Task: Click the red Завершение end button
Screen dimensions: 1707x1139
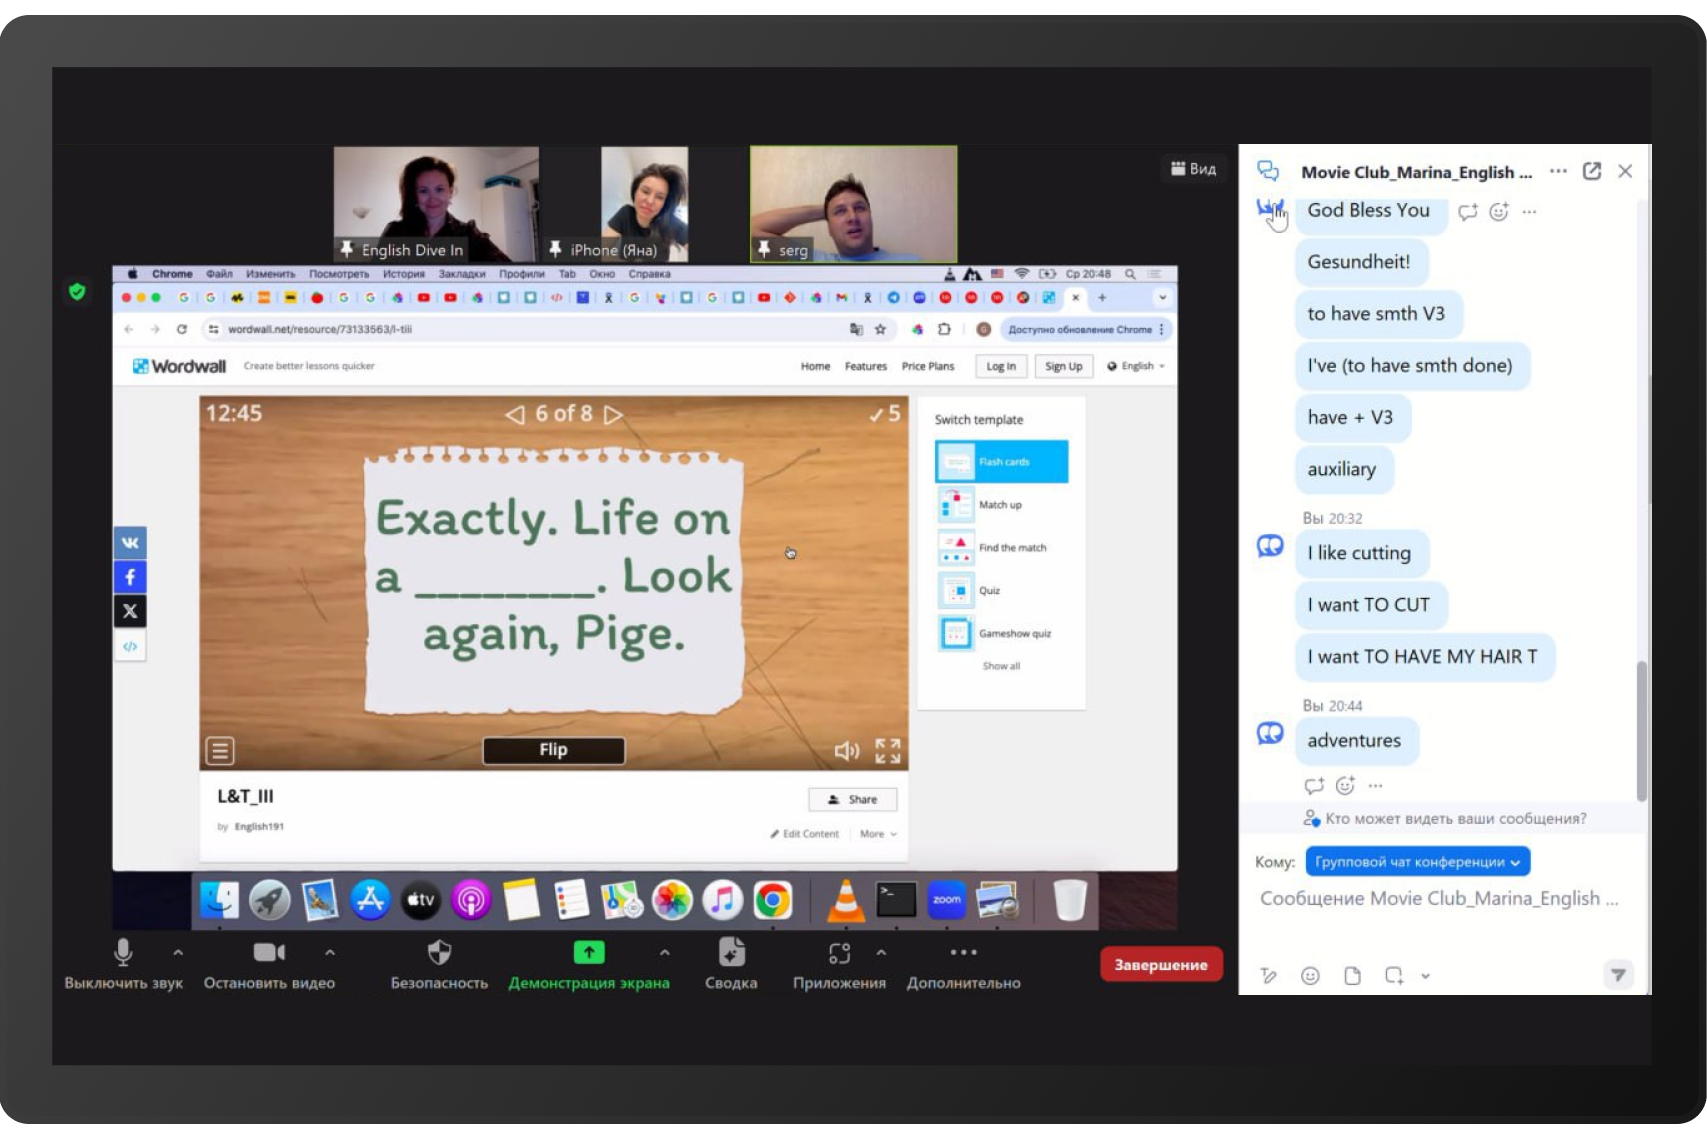Action: pyautogui.click(x=1160, y=965)
